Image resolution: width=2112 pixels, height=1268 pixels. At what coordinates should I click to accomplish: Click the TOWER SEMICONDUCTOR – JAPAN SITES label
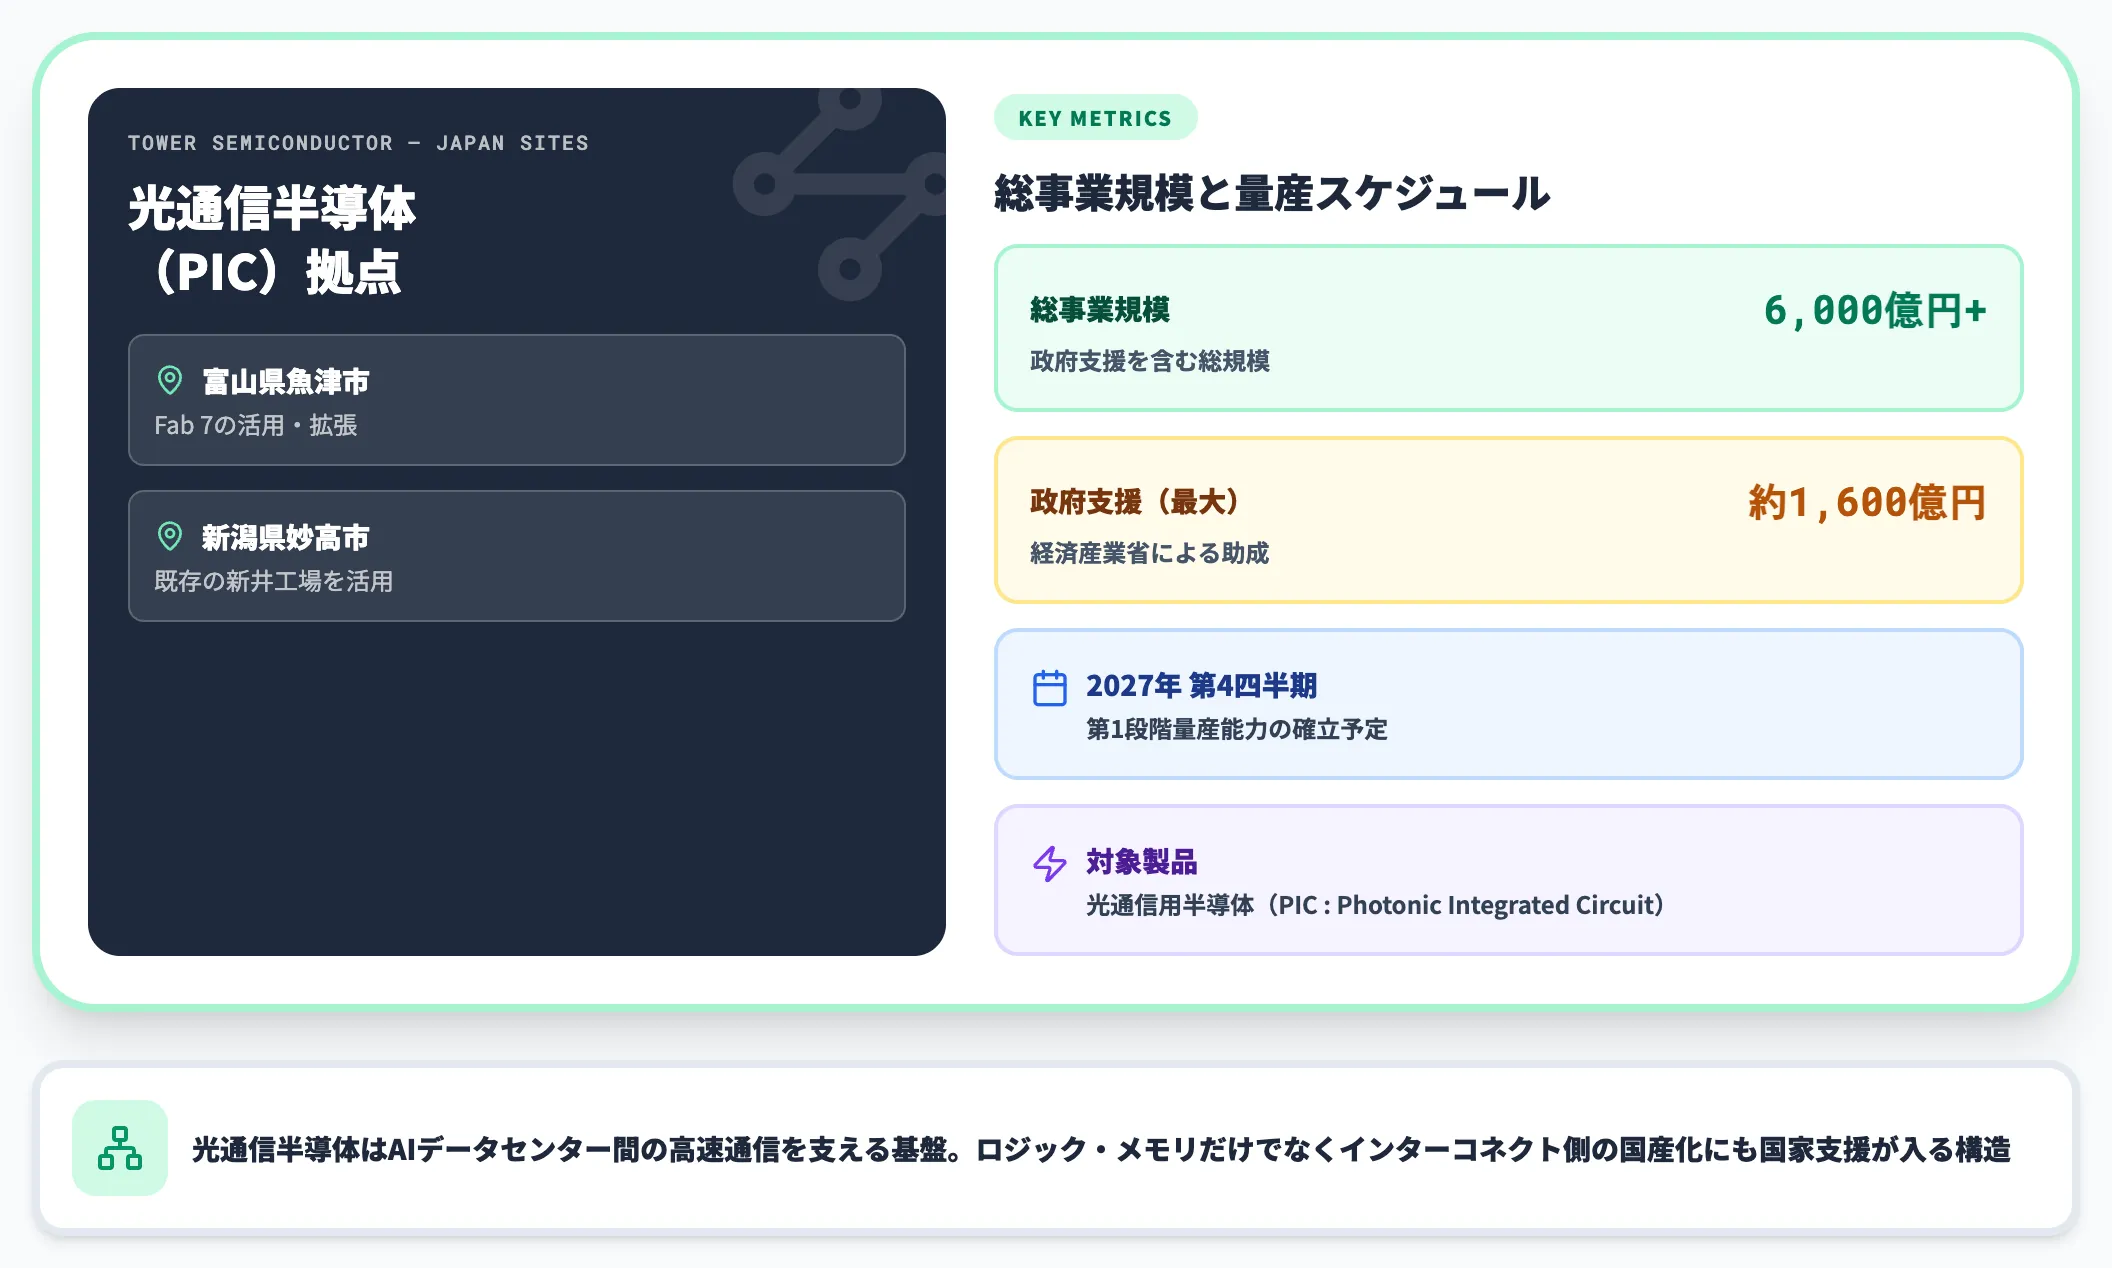[358, 143]
